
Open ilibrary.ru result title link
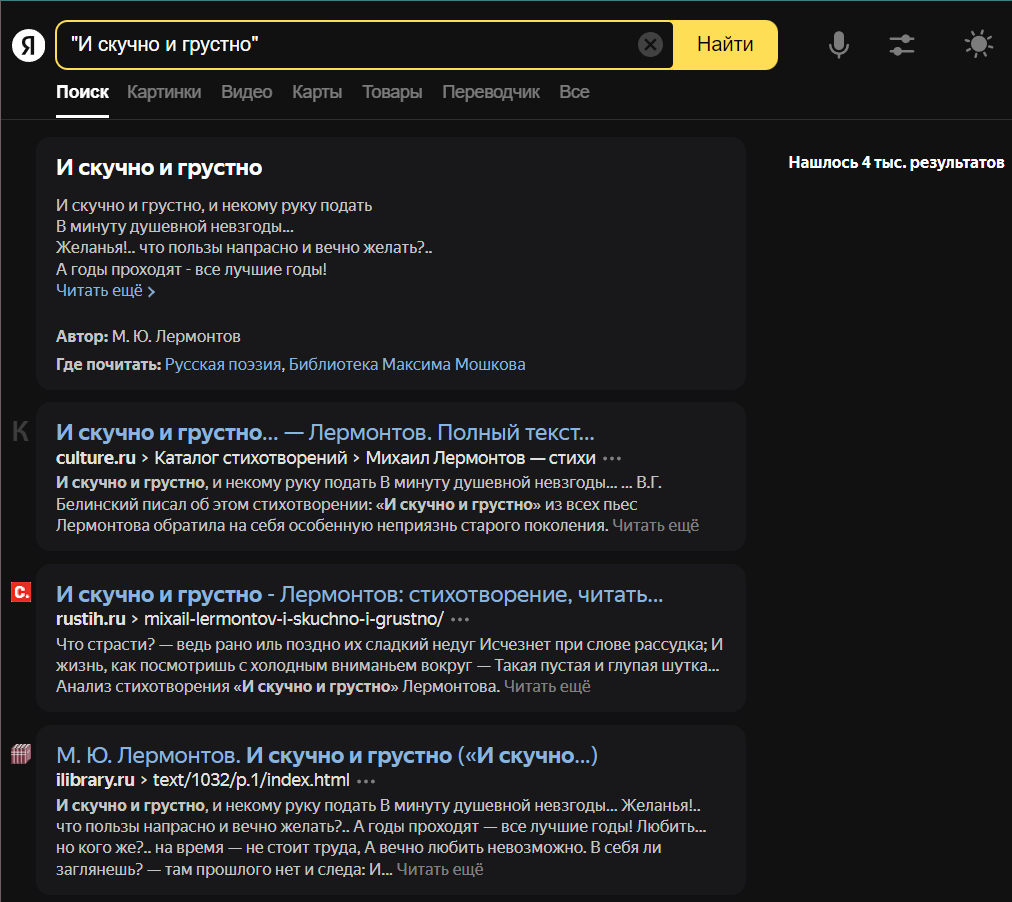pos(327,756)
